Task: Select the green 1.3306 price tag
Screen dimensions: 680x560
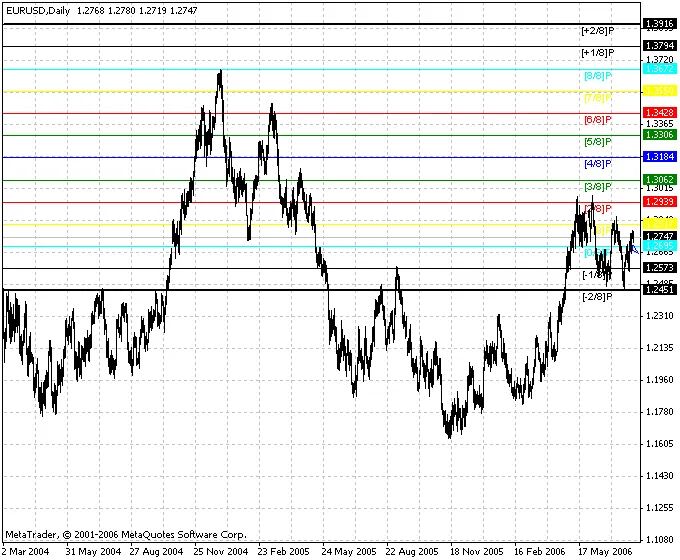Action: coord(659,134)
